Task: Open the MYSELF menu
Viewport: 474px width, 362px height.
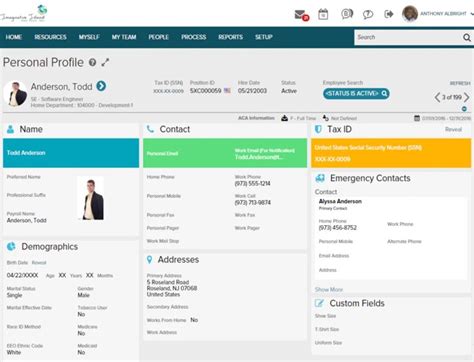Action: point(89,37)
